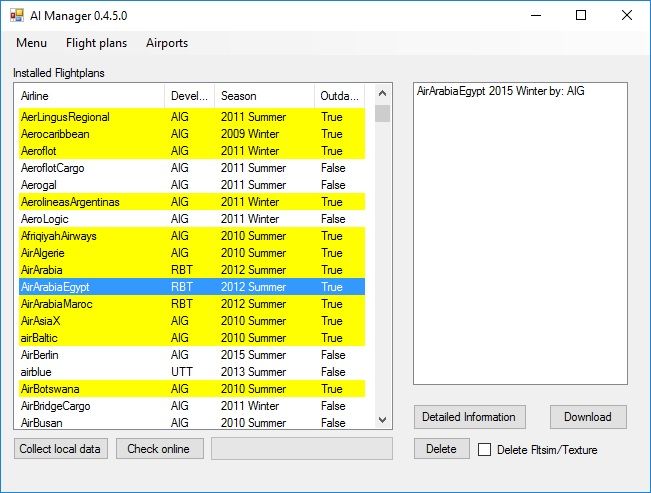The height and width of the screenshot is (493, 651).
Task: Click the list scrollbar down arrow
Action: coord(382,420)
